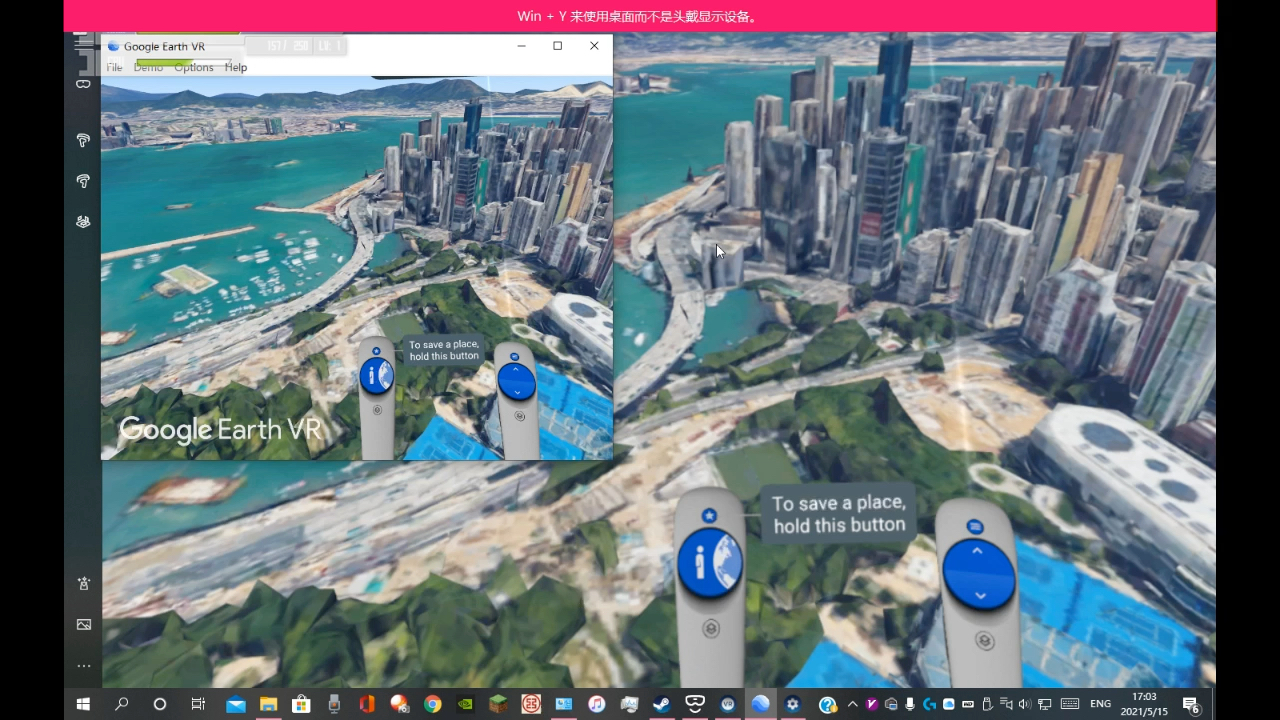Switch the ENG input language indicator

(x=1100, y=704)
